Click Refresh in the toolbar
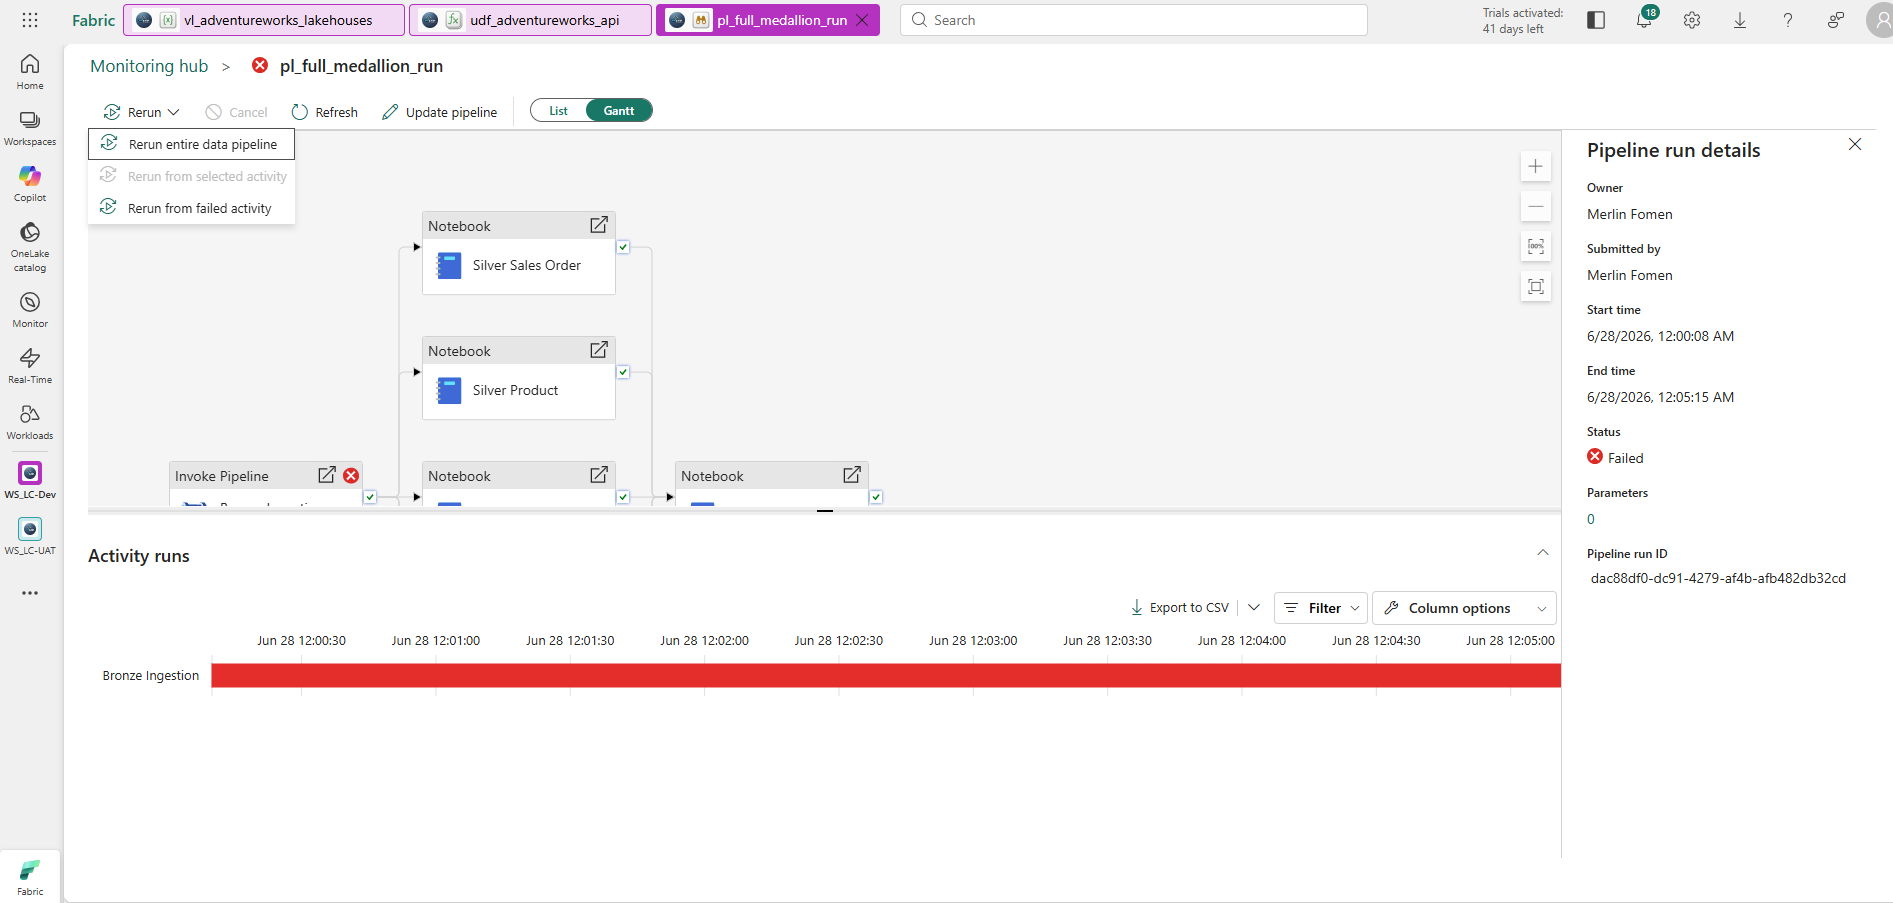The image size is (1893, 903). (x=324, y=112)
